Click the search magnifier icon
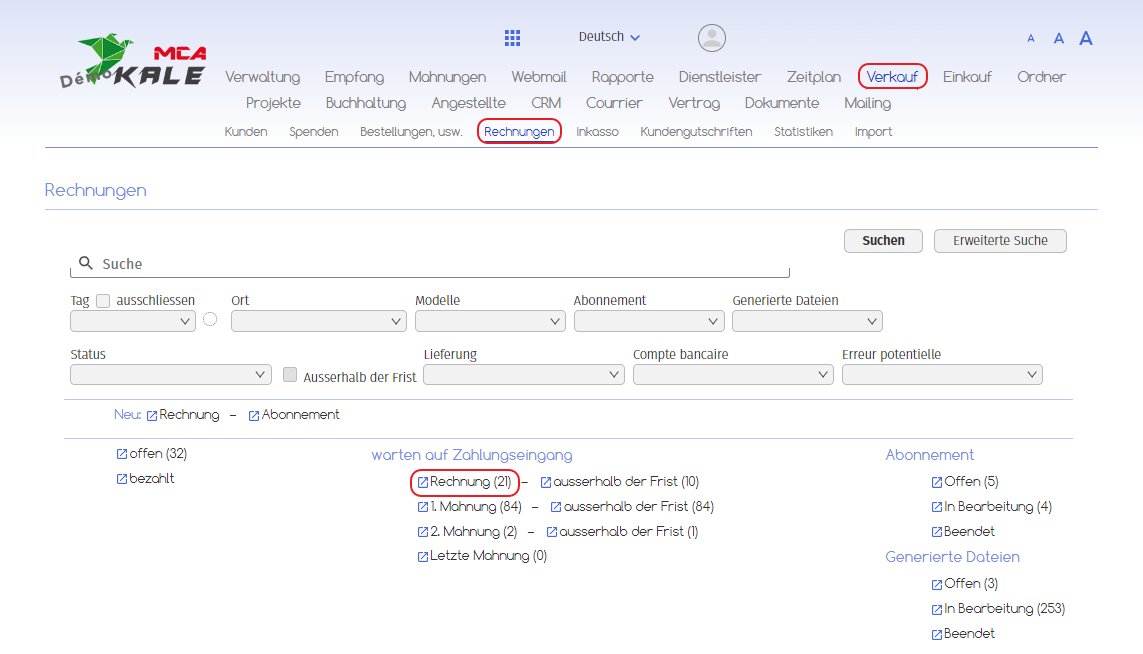Image resolution: width=1143 pixels, height=654 pixels. click(86, 263)
